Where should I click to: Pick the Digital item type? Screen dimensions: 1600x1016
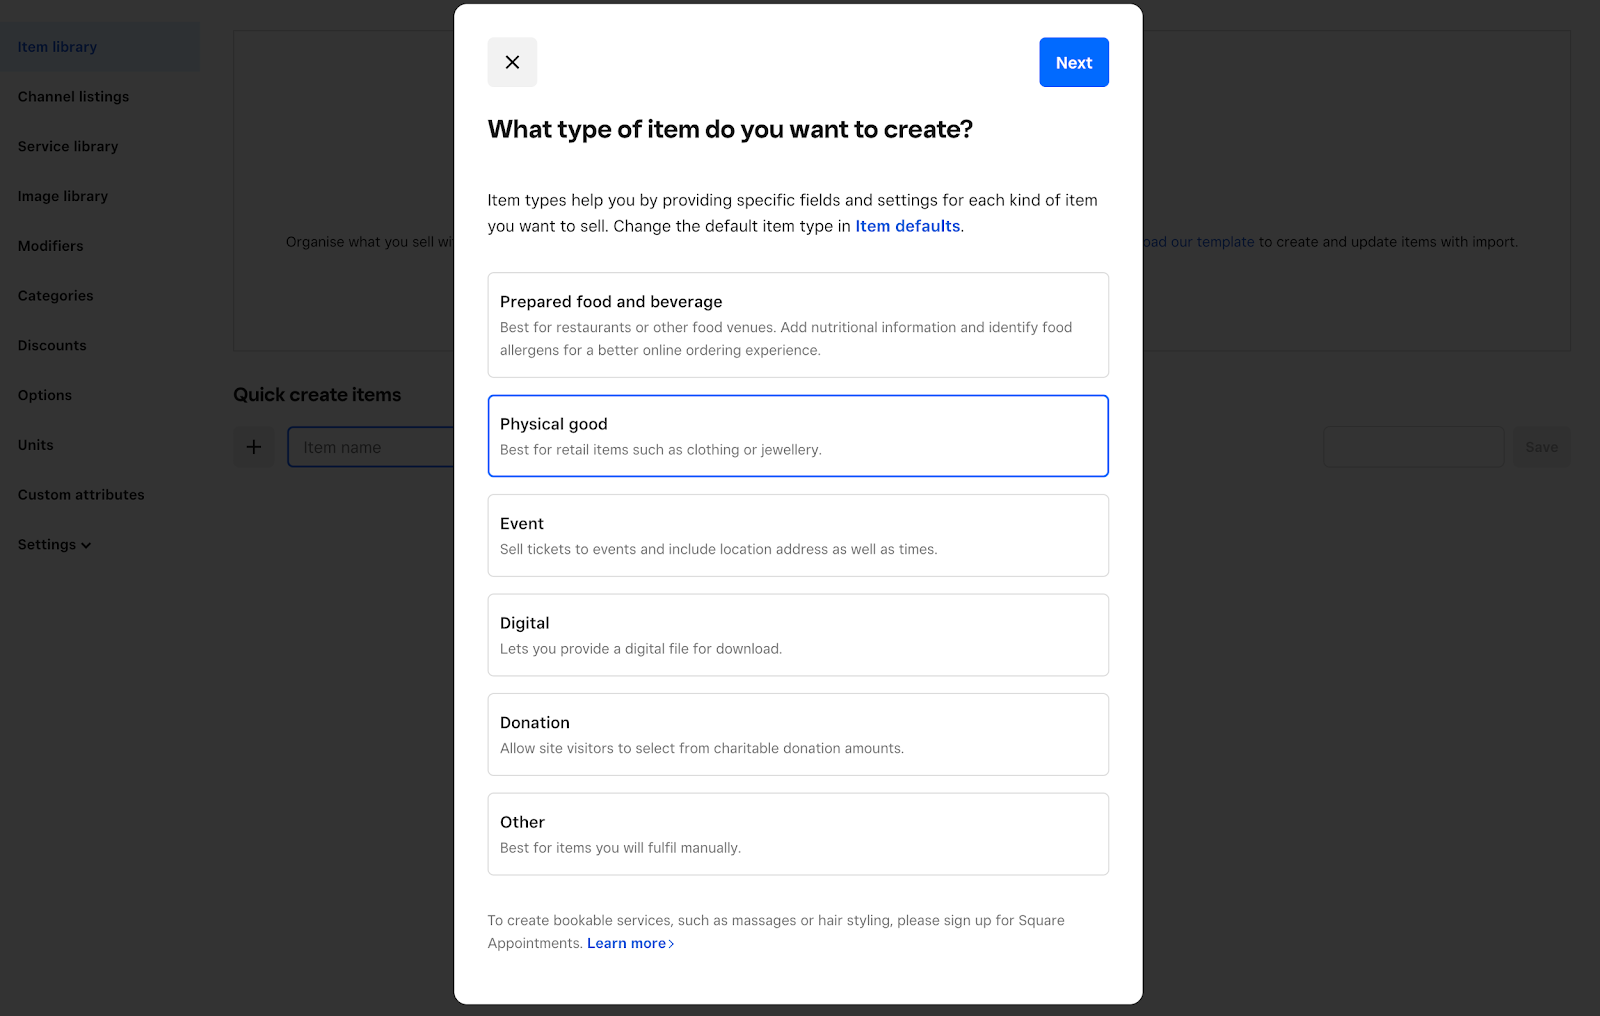coord(798,635)
